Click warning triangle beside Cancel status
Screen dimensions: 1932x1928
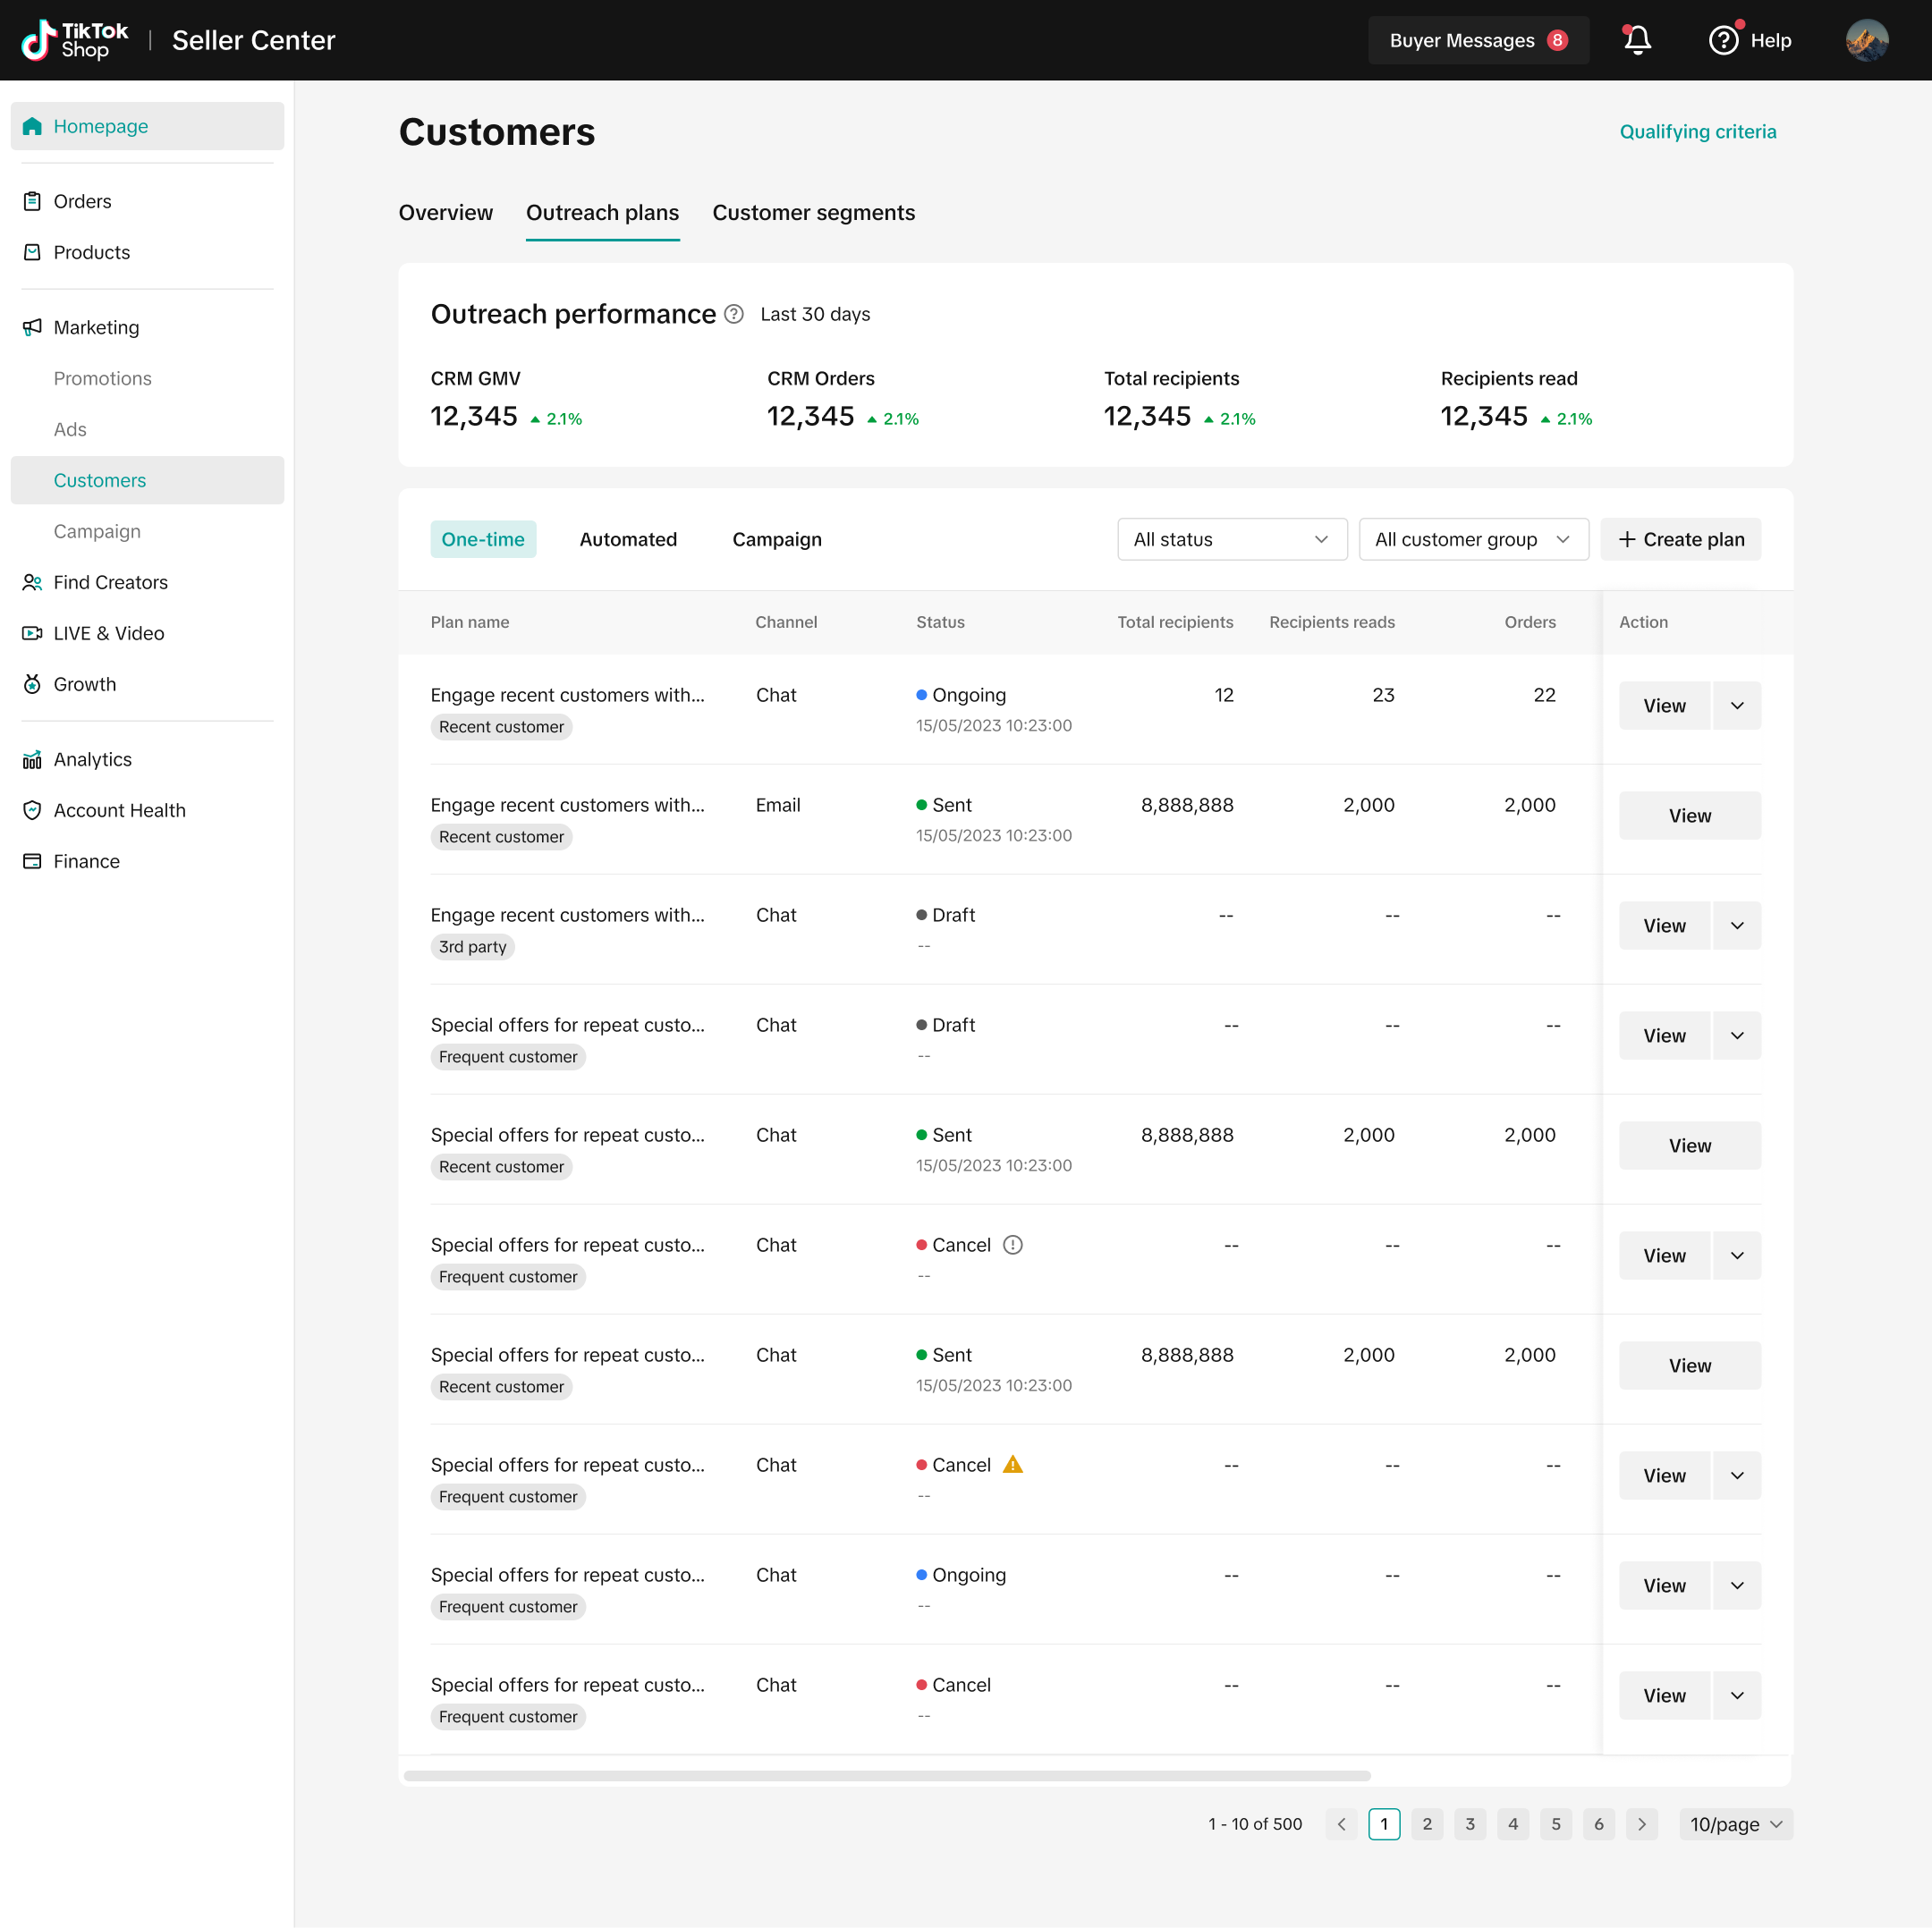[x=1013, y=1465]
